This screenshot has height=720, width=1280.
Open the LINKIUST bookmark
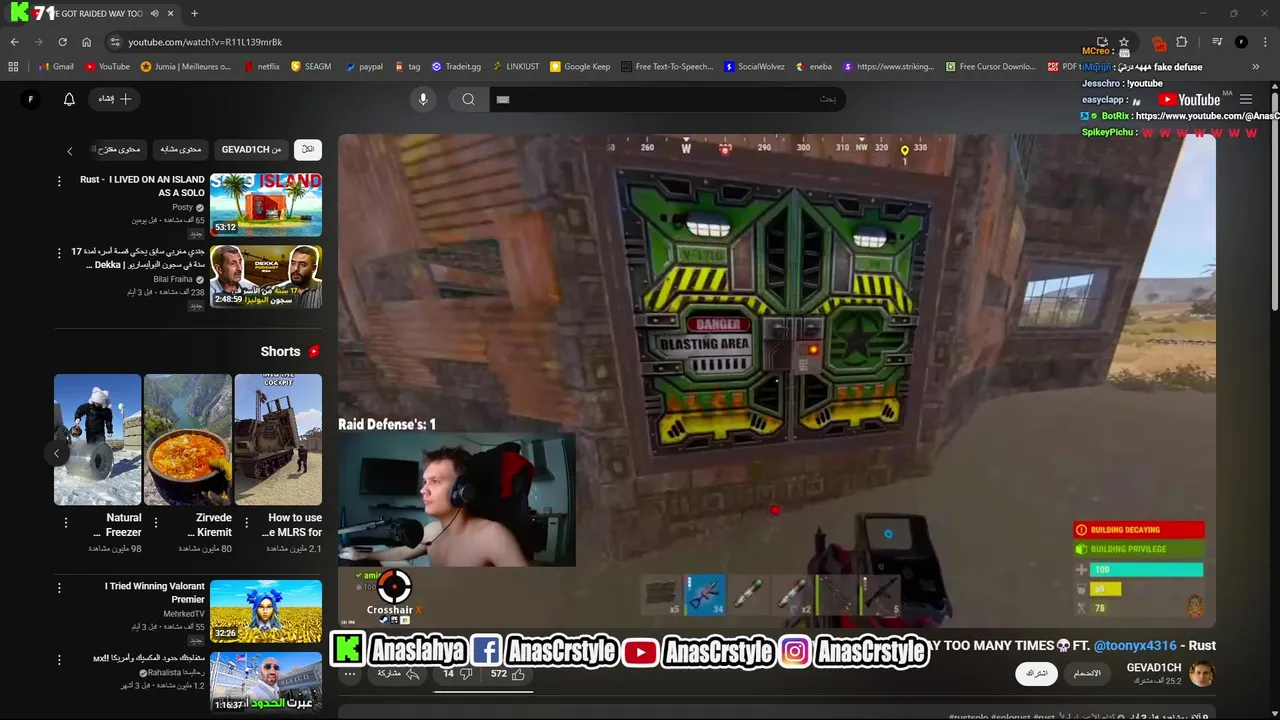(515, 67)
